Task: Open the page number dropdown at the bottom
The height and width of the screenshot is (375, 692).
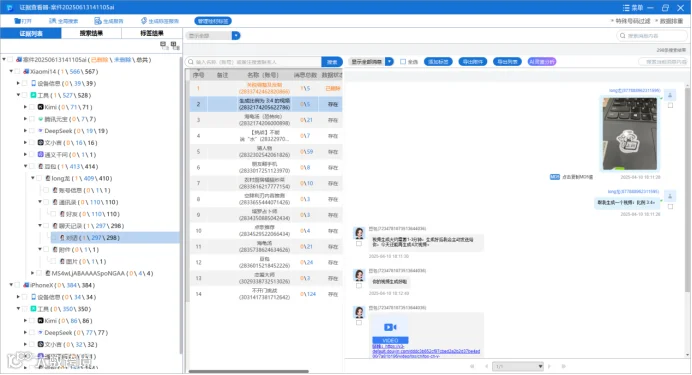Action: click(x=518, y=366)
